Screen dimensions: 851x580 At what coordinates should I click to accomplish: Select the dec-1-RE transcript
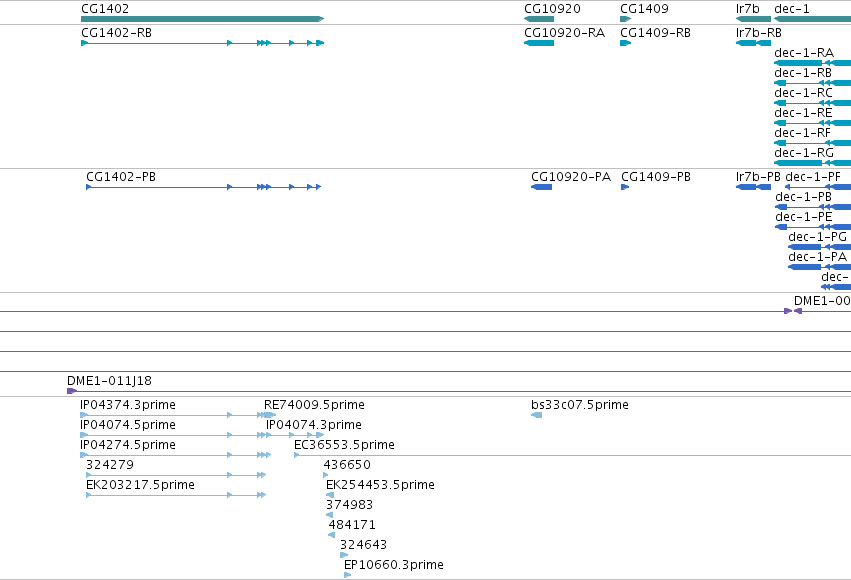812,123
